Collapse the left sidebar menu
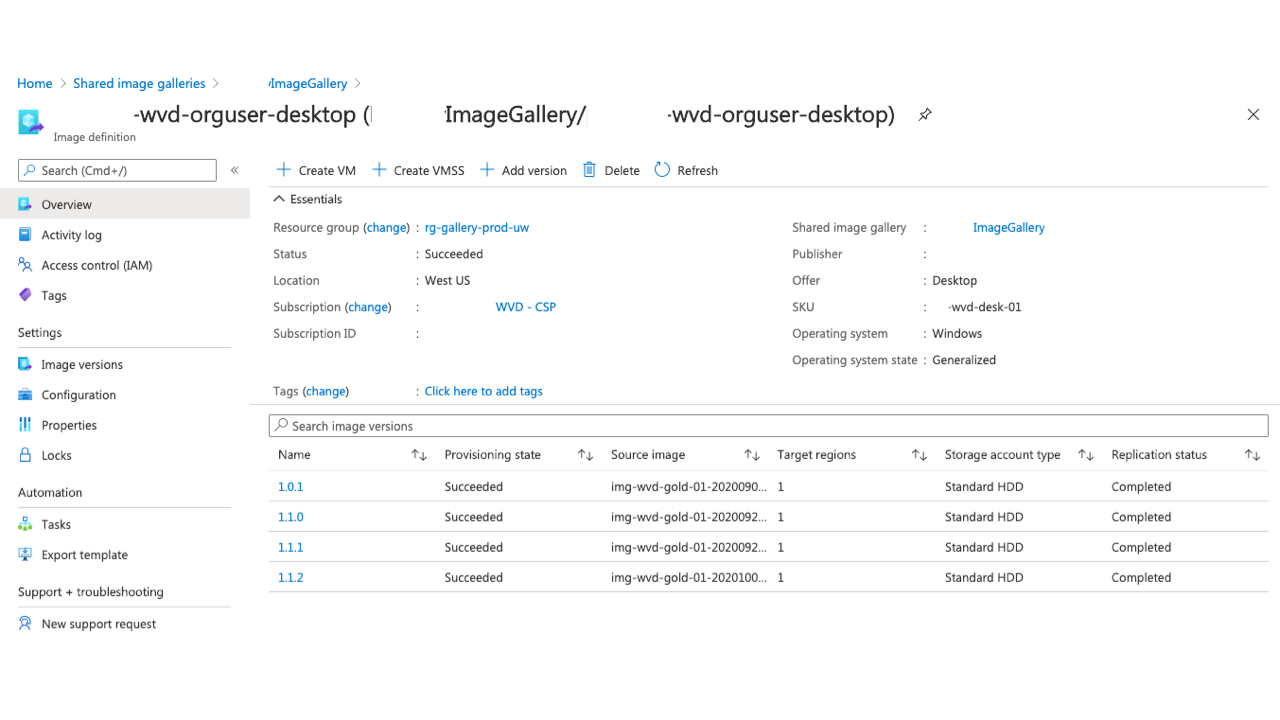Viewport: 1280px width, 720px height. pos(235,170)
